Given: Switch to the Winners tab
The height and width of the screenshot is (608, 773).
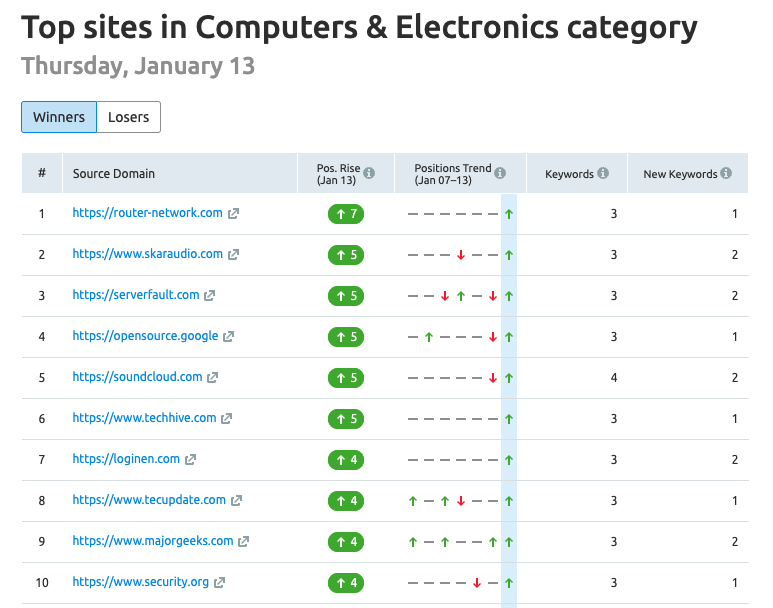Looking at the screenshot, I should click(x=59, y=117).
